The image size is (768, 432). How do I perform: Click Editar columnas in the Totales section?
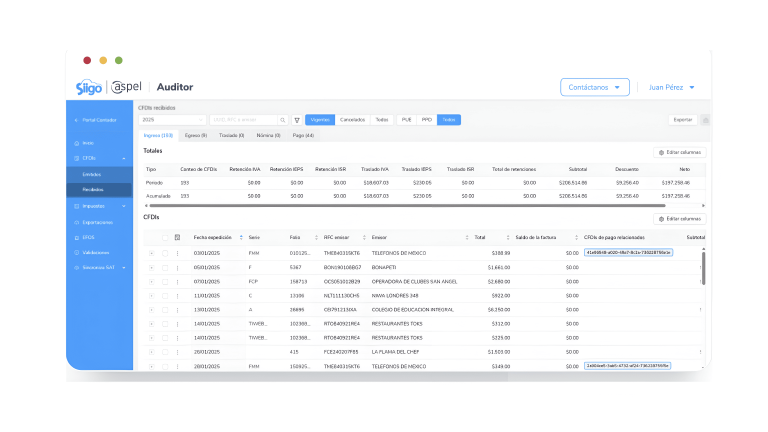point(680,152)
